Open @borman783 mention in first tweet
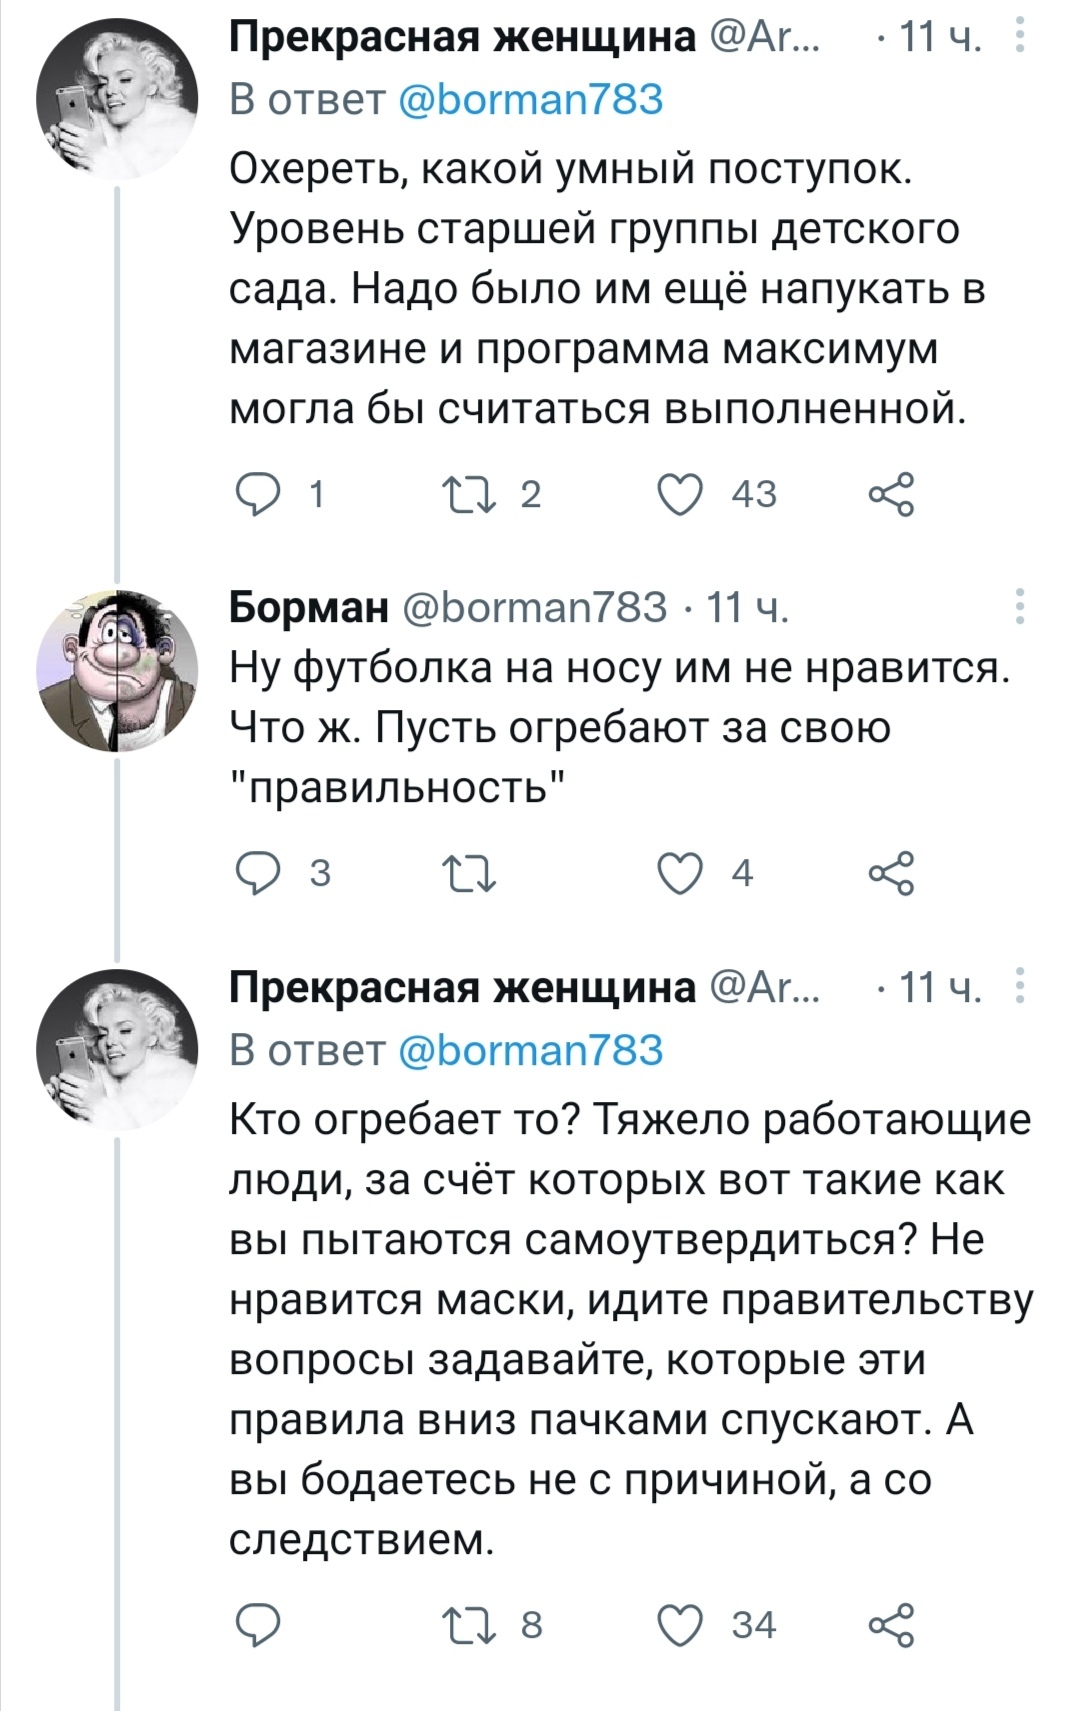The height and width of the screenshot is (1711, 1080). coord(531,99)
